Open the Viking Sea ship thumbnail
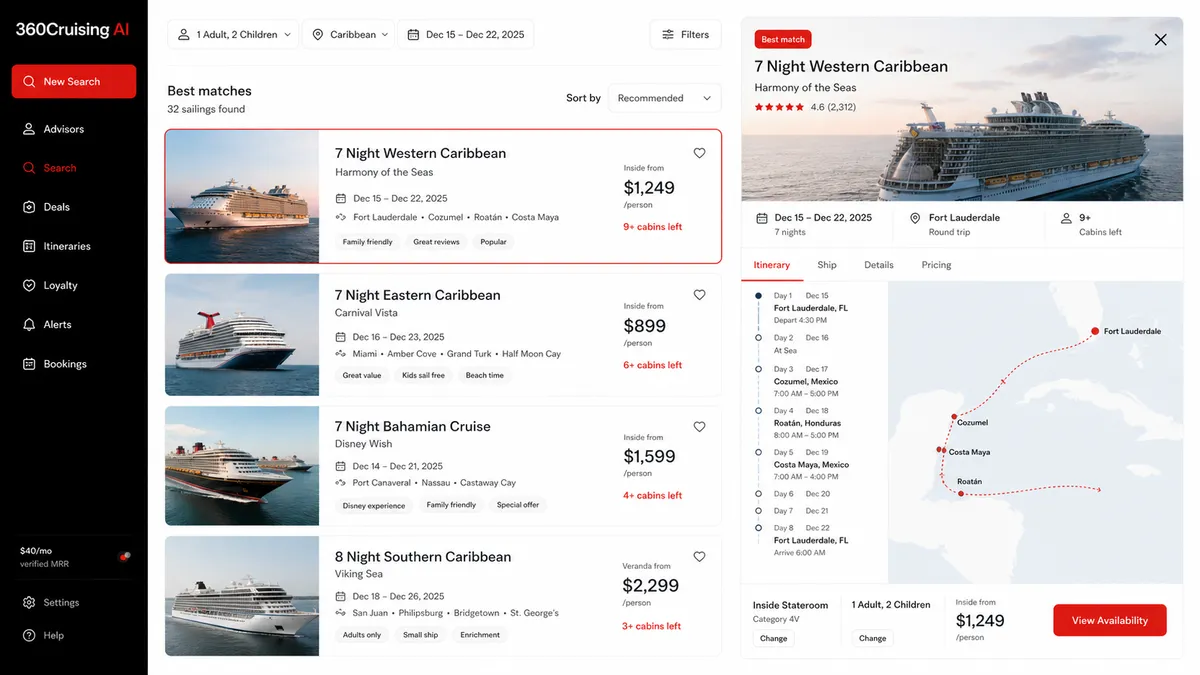Image resolution: width=1200 pixels, height=675 pixels. 242,596
